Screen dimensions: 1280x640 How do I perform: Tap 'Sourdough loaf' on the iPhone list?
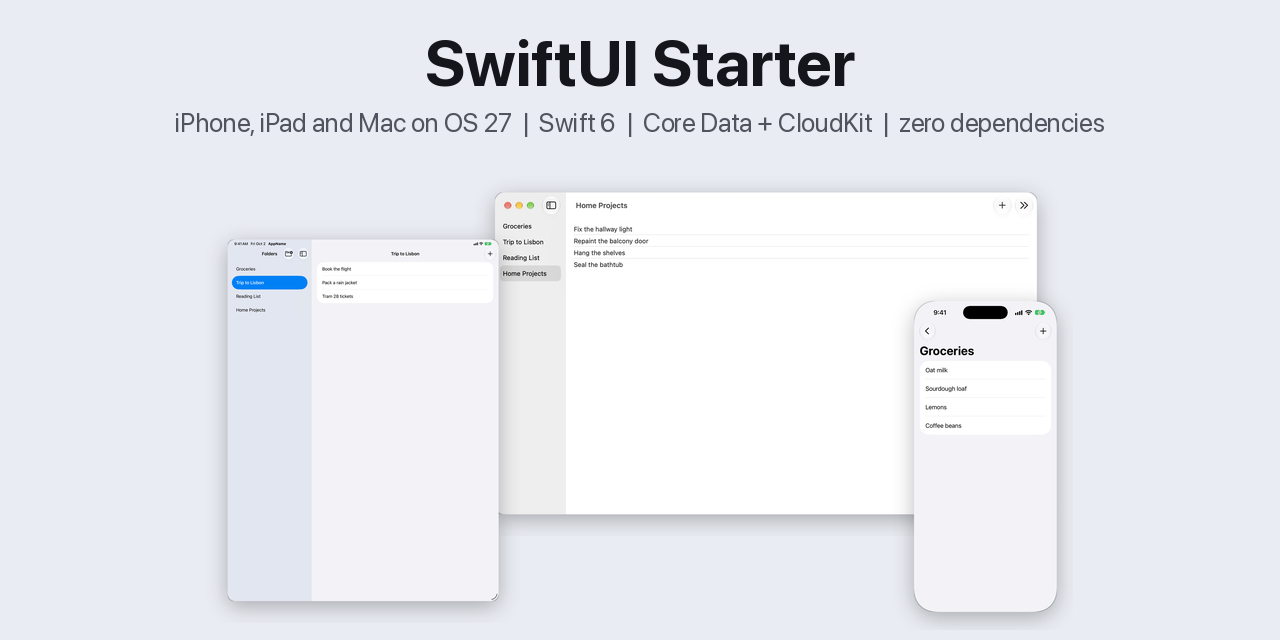coord(985,389)
